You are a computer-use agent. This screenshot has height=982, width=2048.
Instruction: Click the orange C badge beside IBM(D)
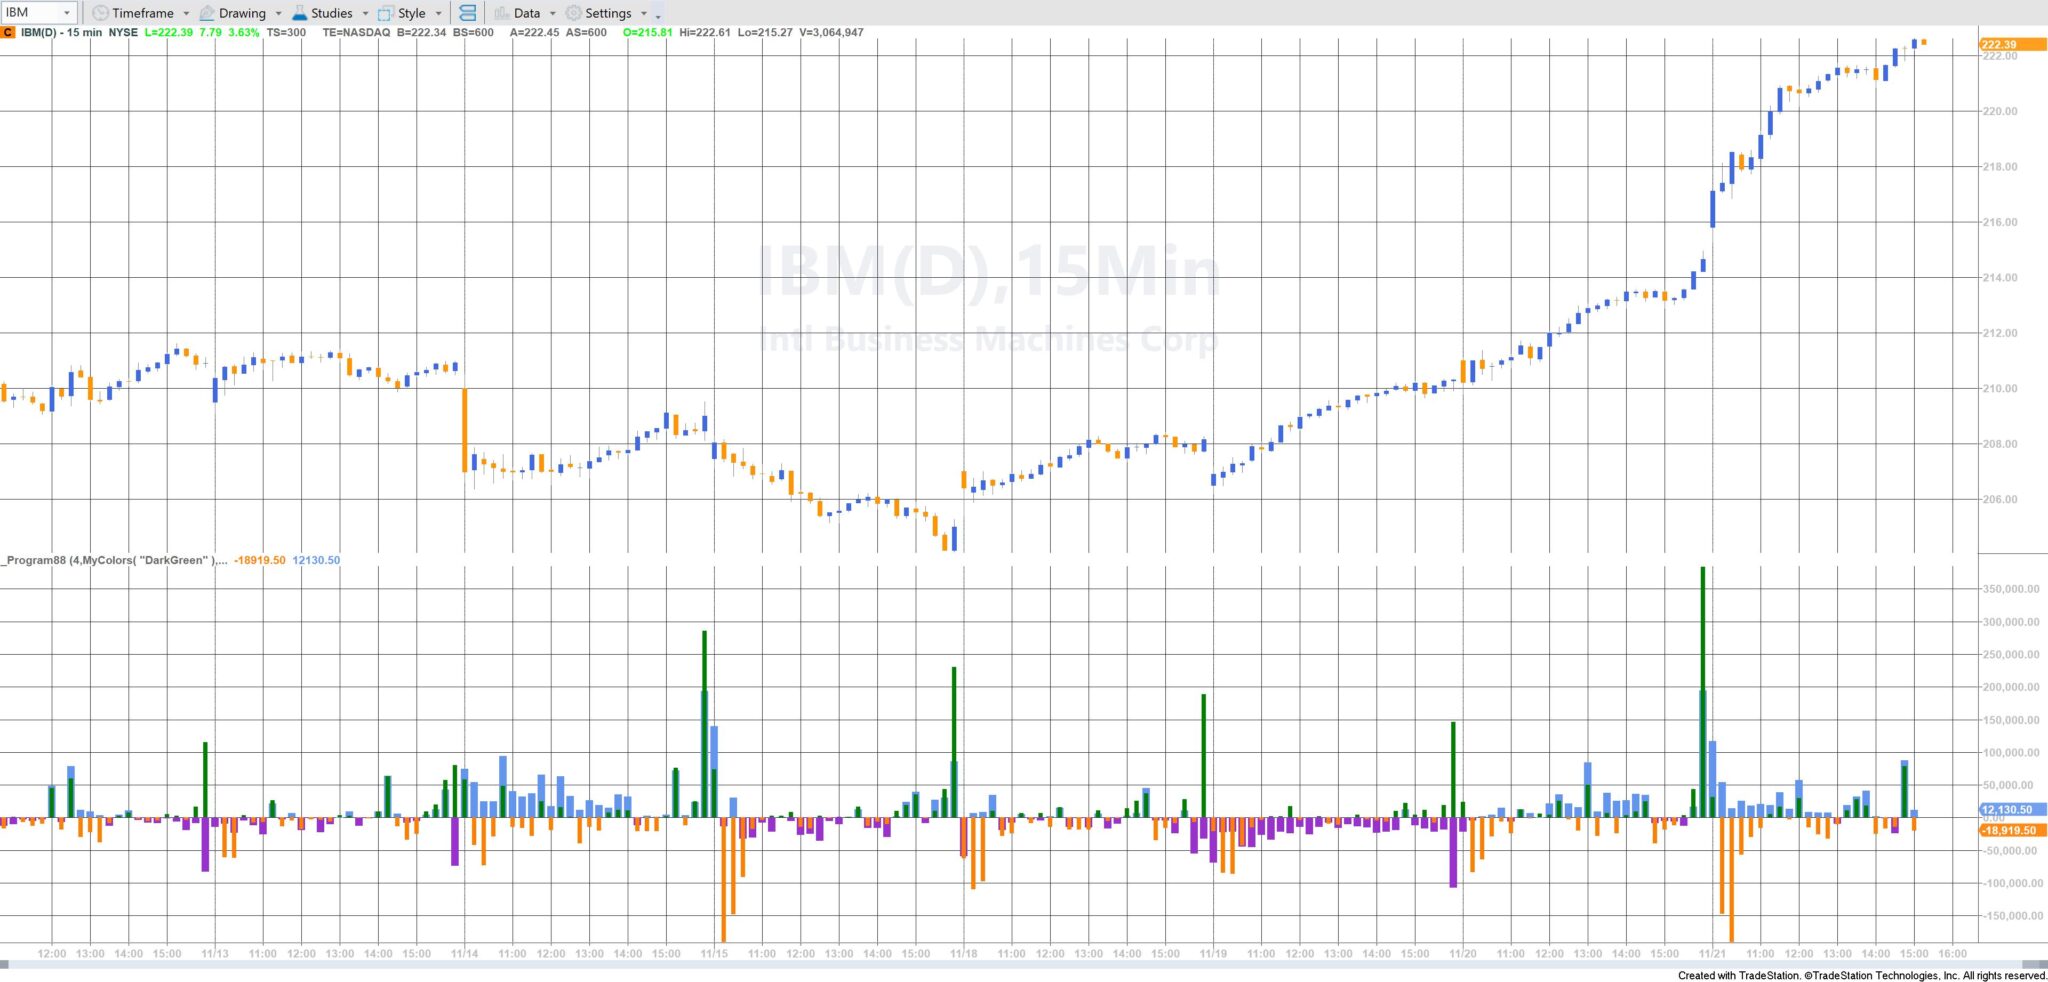[8, 32]
